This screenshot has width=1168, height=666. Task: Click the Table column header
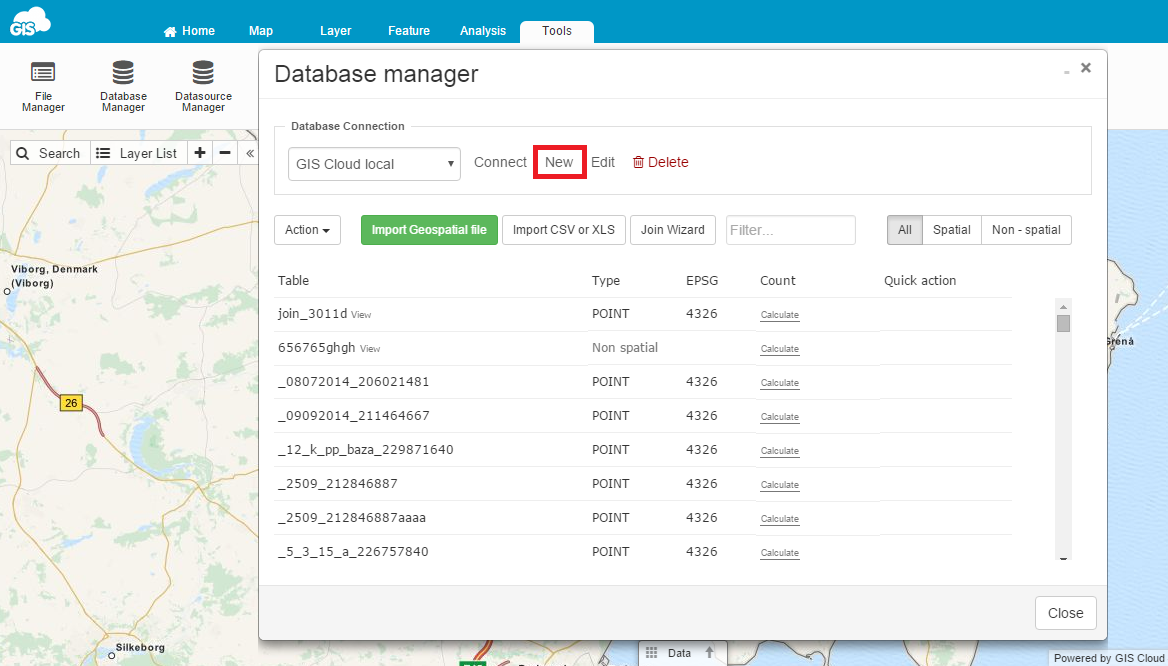coord(293,281)
